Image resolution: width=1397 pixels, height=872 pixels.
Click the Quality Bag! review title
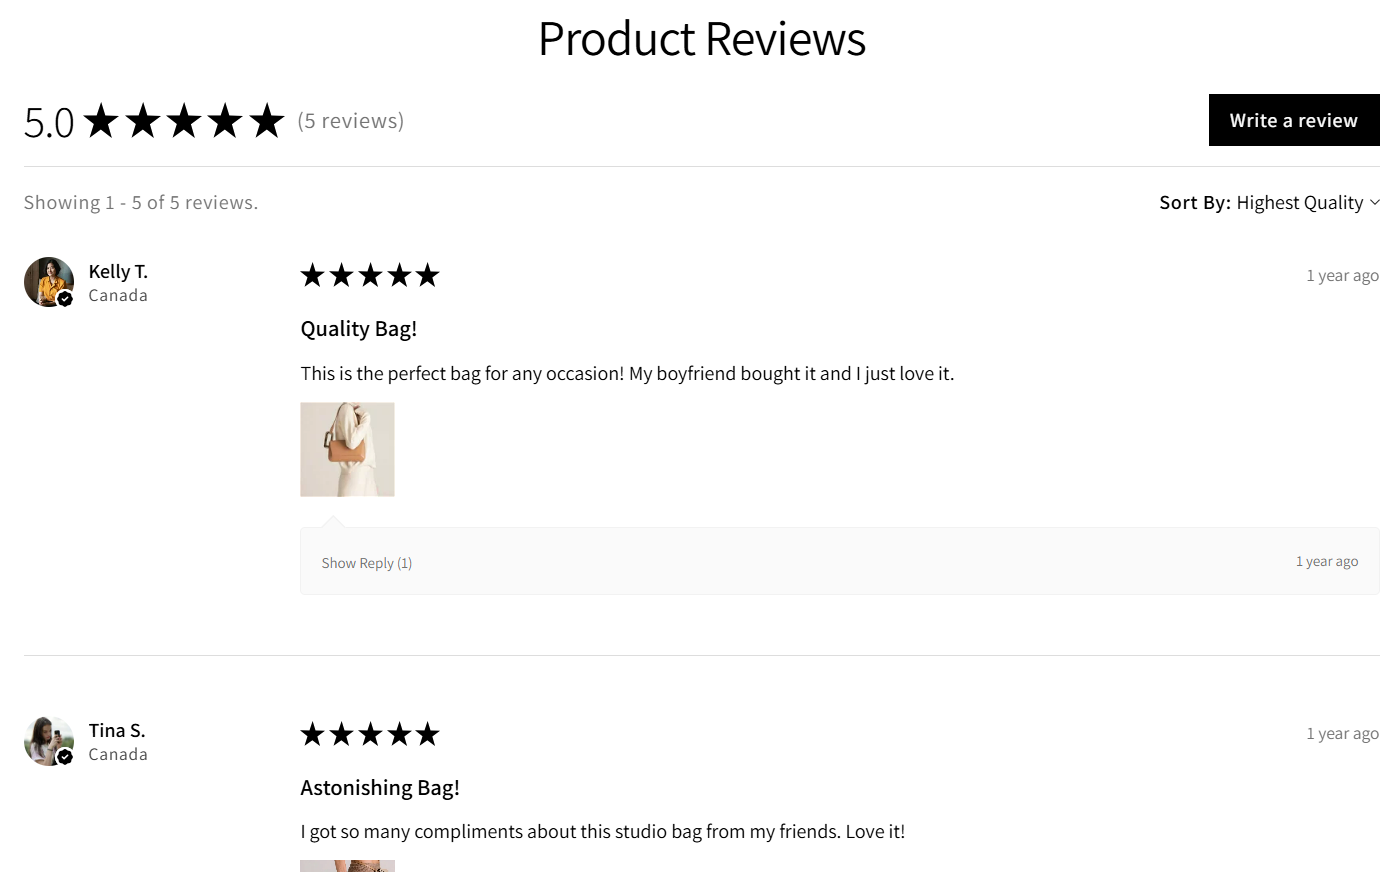click(359, 328)
